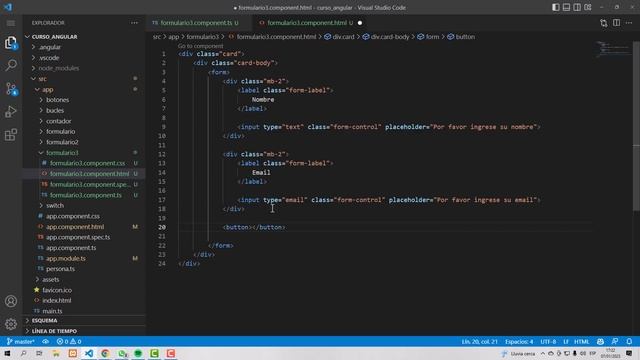Change UTF-8 encoding in status bar
640x360 pixels.
548,342
